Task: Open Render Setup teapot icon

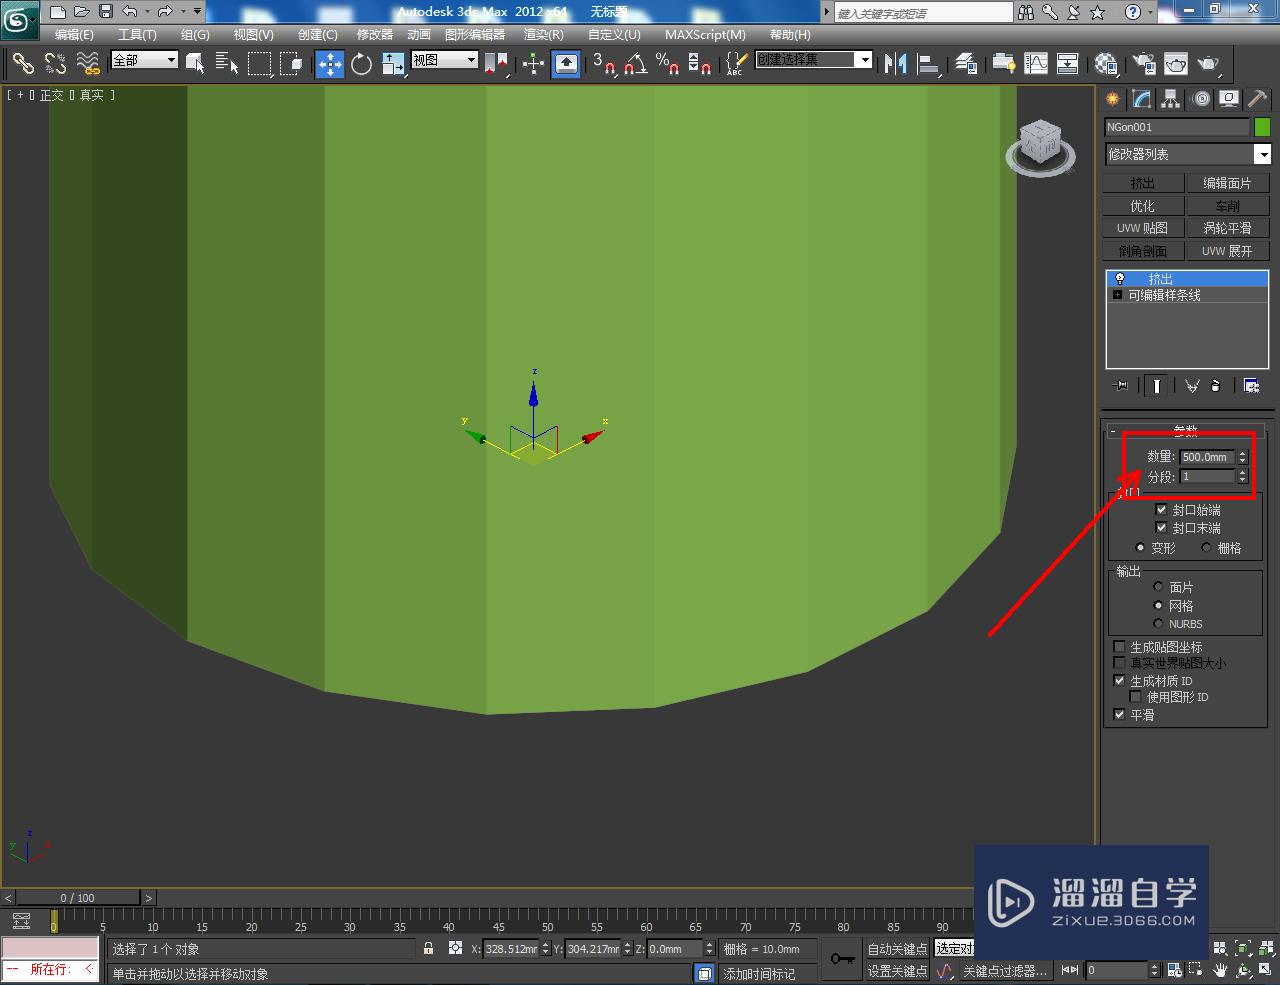Action: 1144,64
